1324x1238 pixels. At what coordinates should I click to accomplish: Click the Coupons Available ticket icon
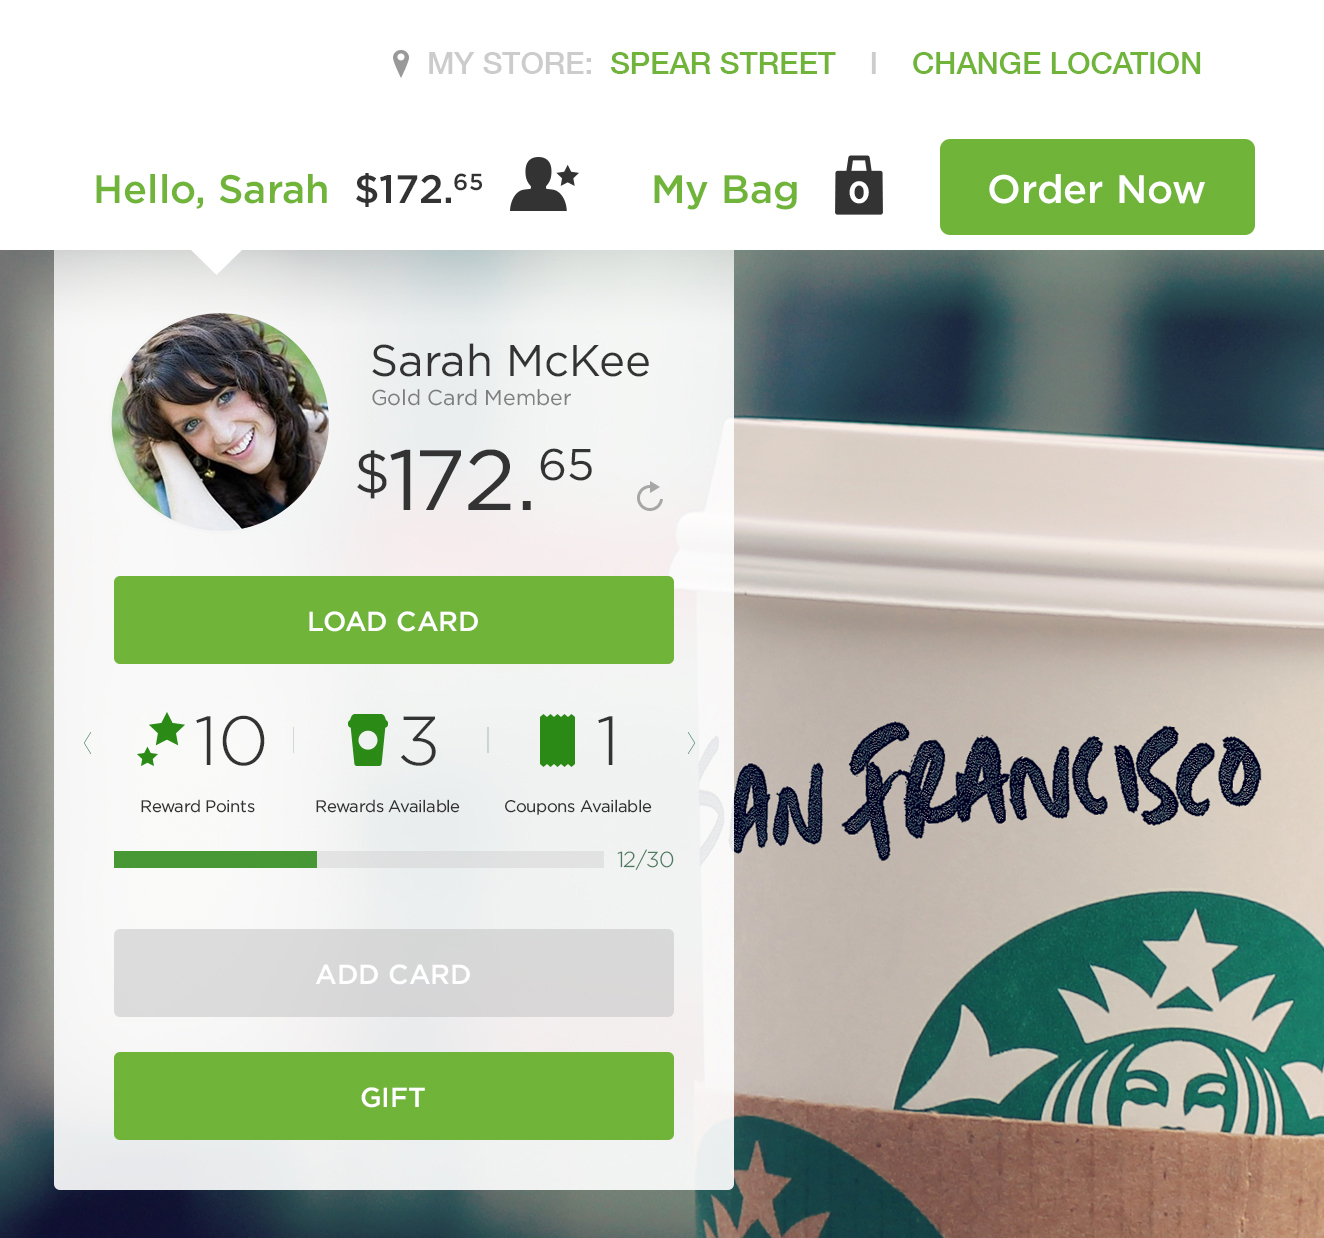[557, 740]
